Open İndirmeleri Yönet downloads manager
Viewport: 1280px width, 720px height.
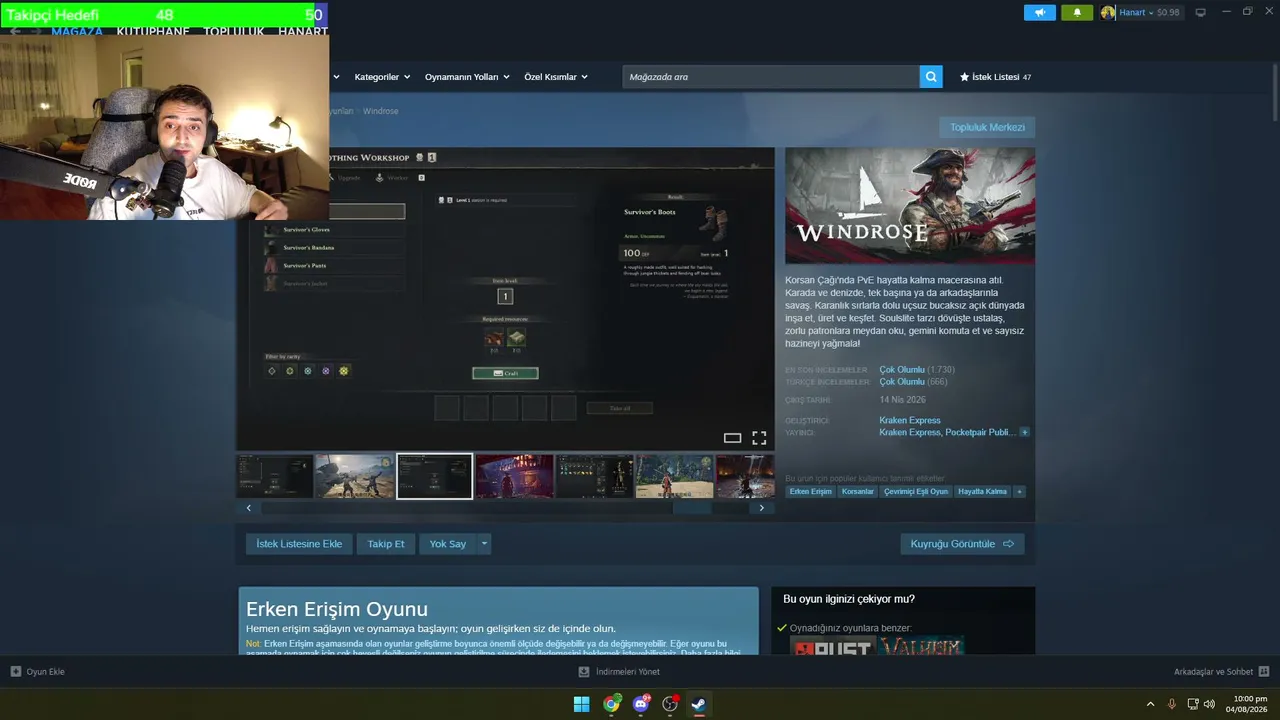628,672
